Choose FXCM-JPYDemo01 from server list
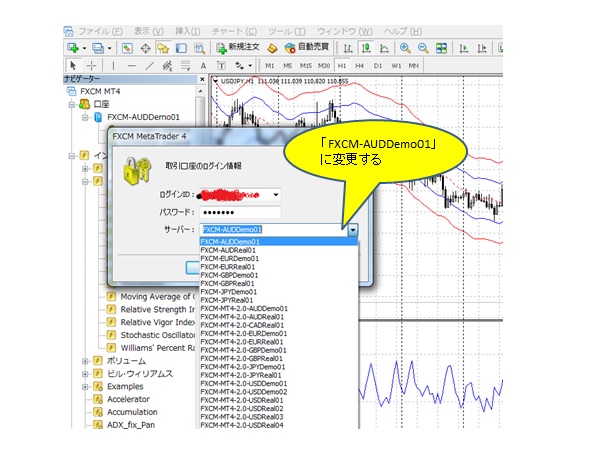Screen dimensions: 599x463 coord(279,292)
